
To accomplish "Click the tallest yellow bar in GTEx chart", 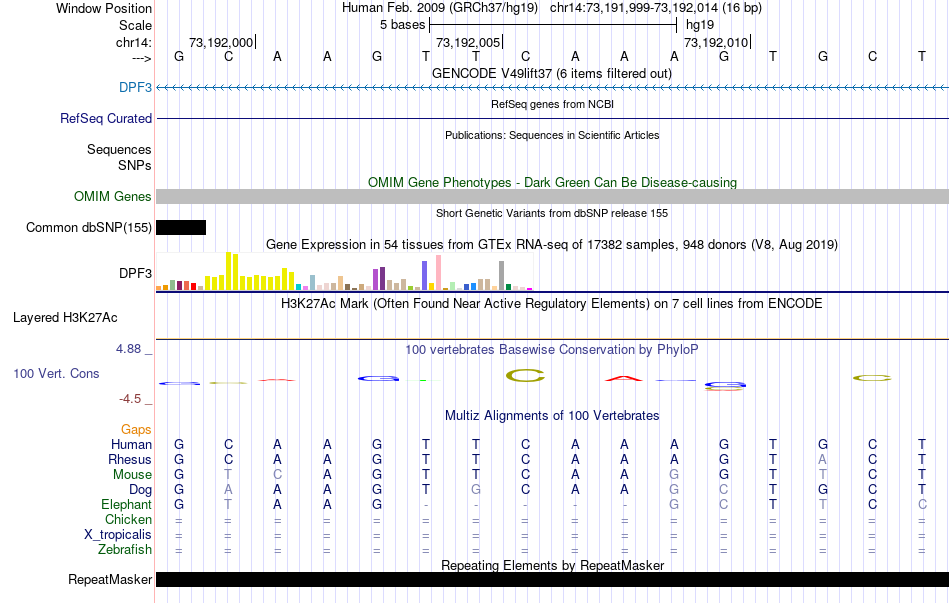I will click(x=230, y=271).
